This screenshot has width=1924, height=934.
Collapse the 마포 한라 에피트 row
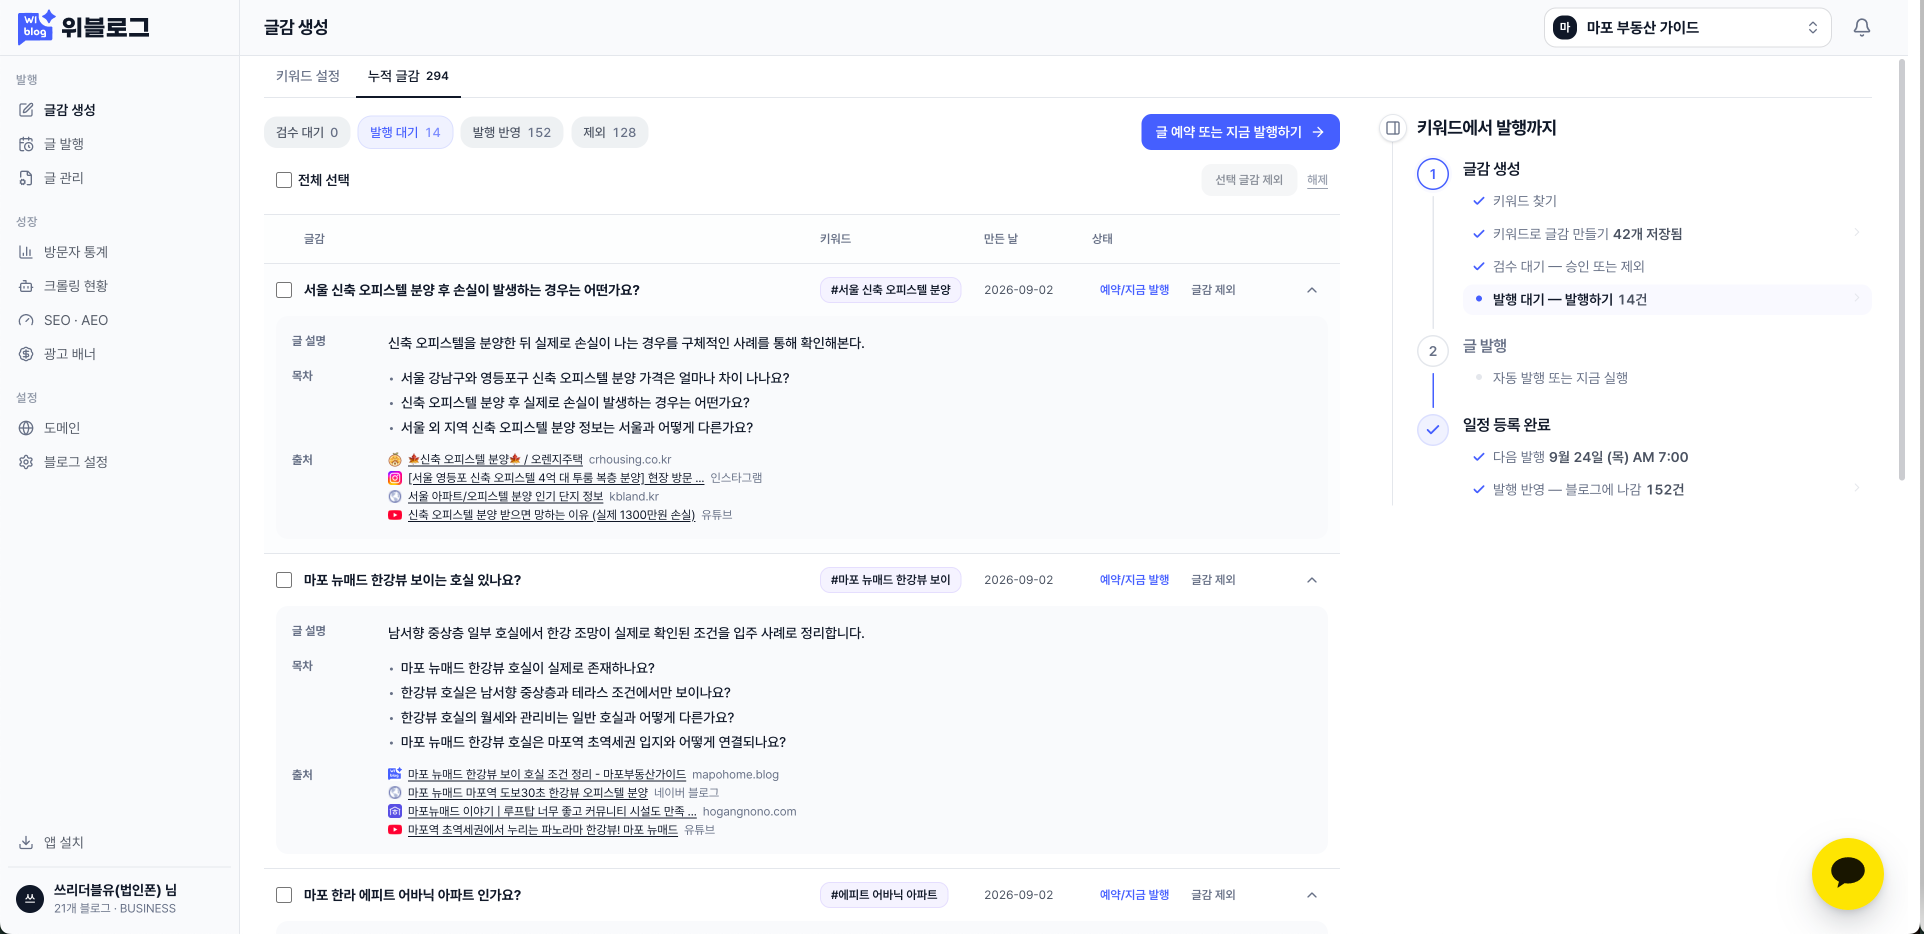[x=1312, y=895]
